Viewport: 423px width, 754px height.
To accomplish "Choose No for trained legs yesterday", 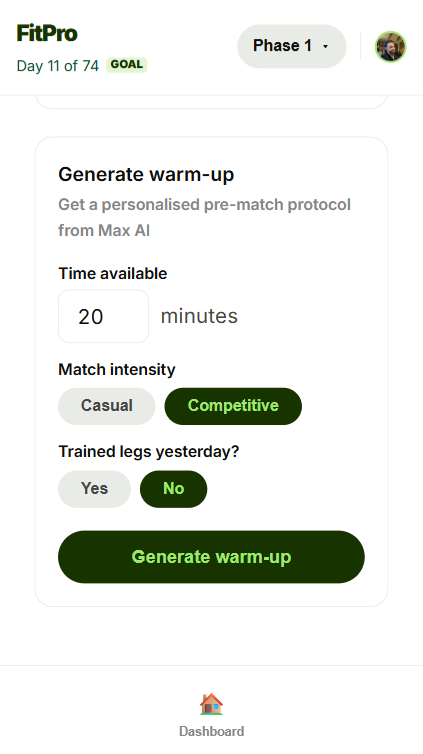I will click(174, 489).
